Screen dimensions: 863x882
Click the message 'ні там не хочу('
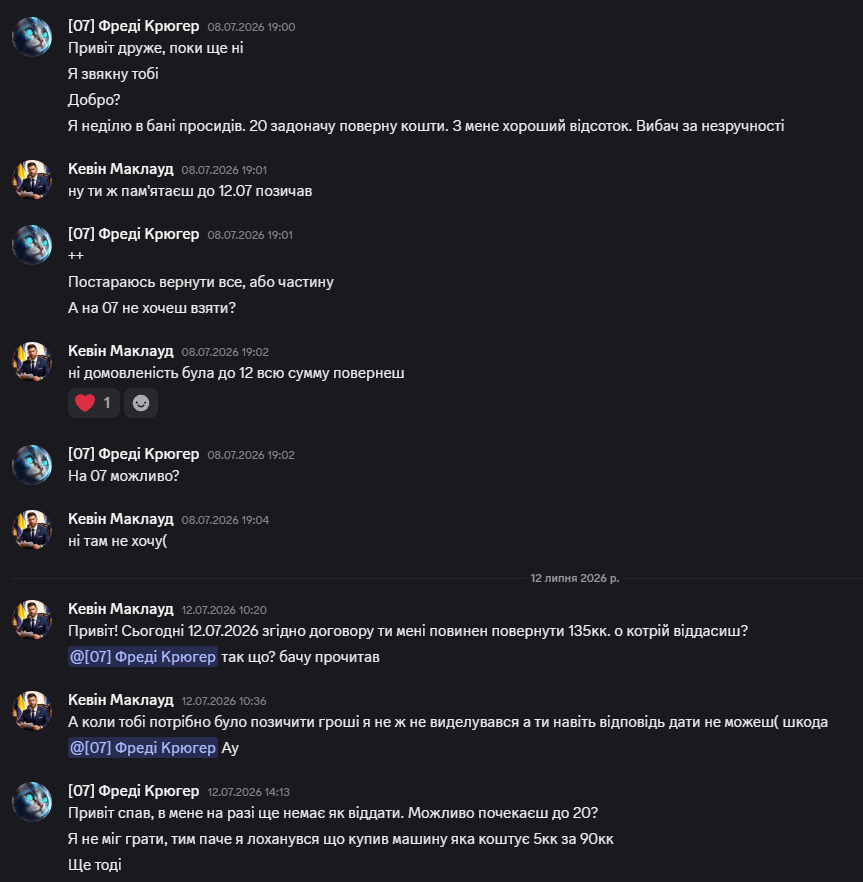coord(118,541)
